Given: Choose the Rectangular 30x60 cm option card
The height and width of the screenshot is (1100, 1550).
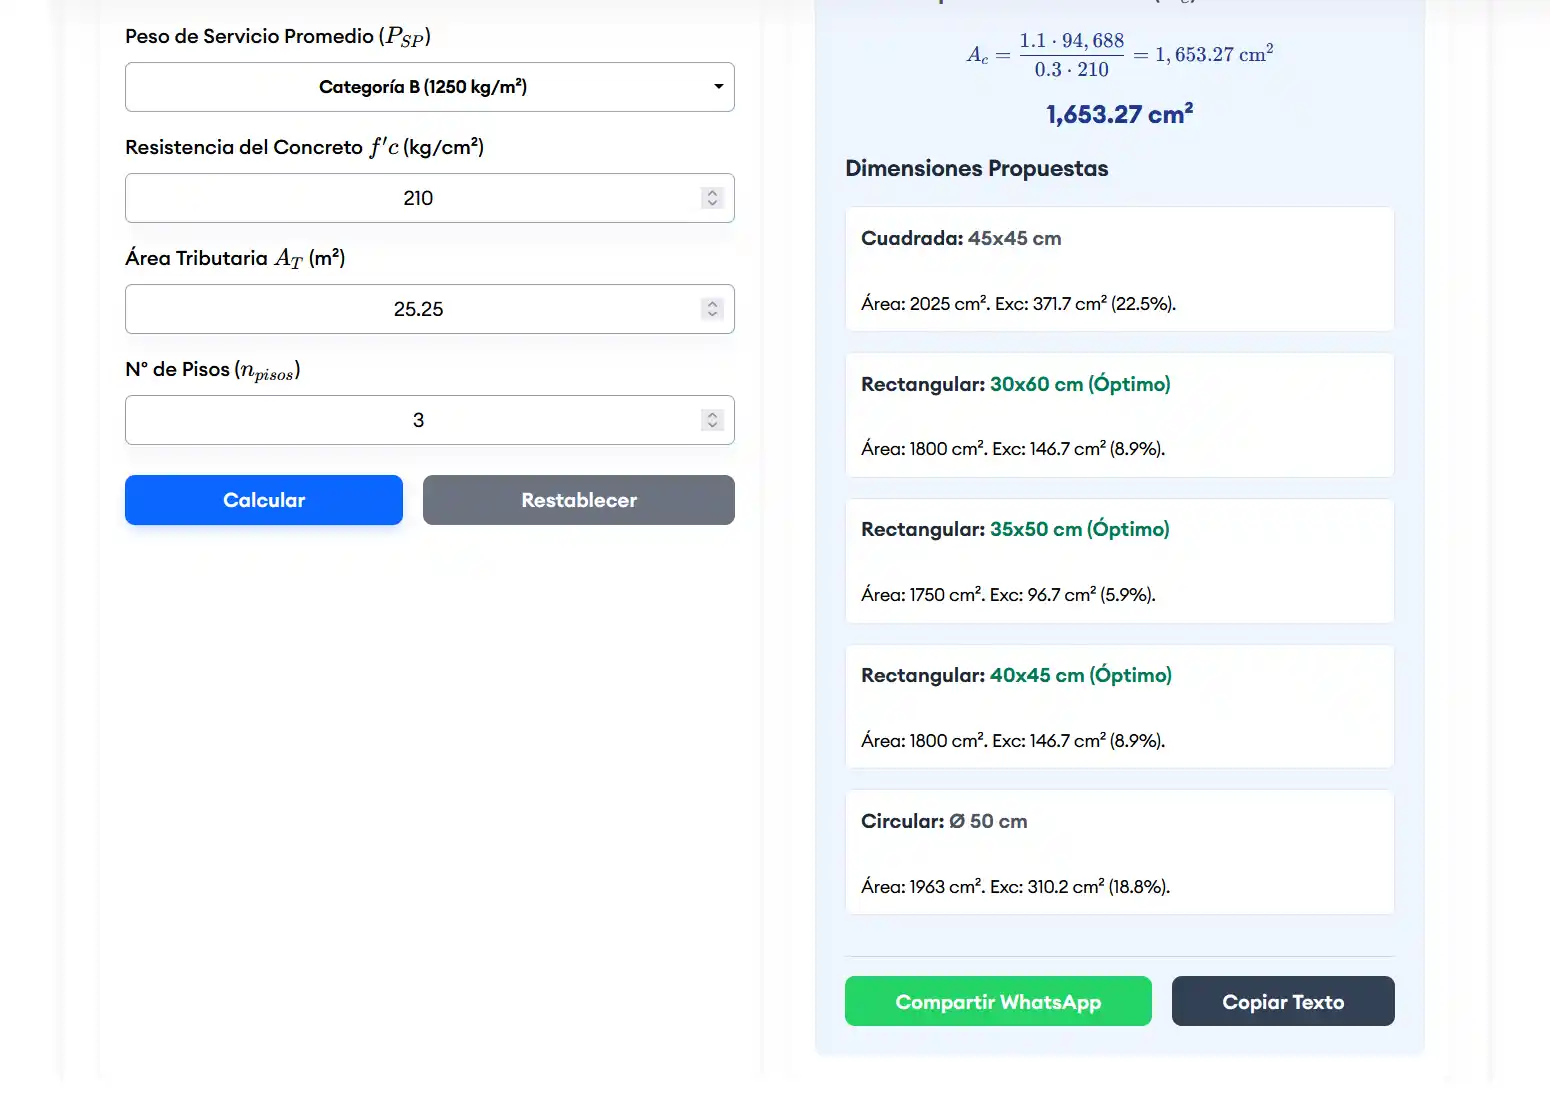Looking at the screenshot, I should [1119, 415].
